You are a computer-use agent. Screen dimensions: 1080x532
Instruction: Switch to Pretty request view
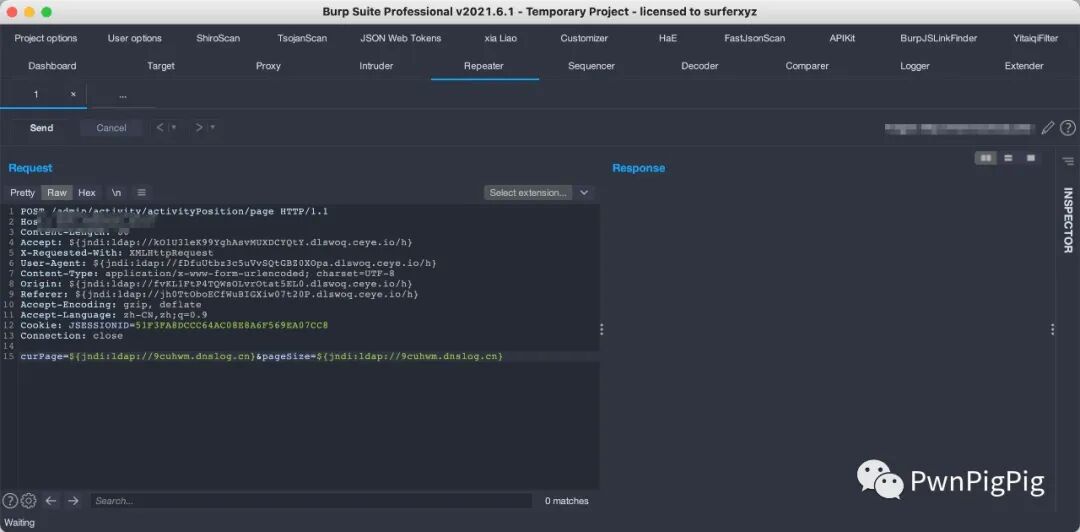tap(22, 193)
